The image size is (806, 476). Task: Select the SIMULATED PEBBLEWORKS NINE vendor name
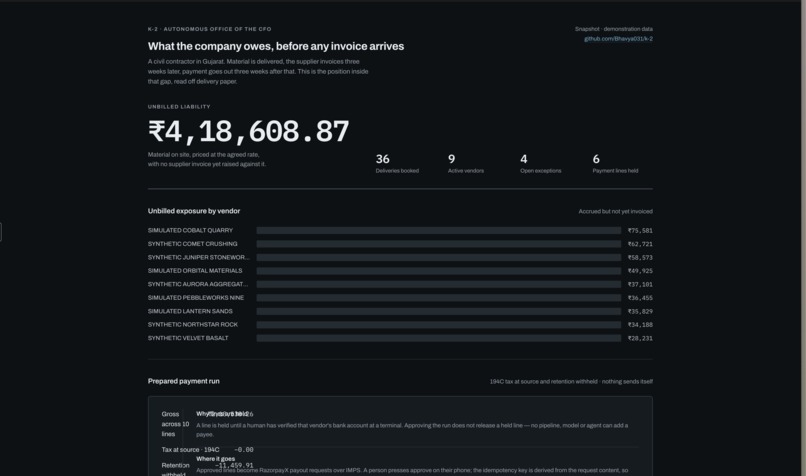pyautogui.click(x=196, y=298)
